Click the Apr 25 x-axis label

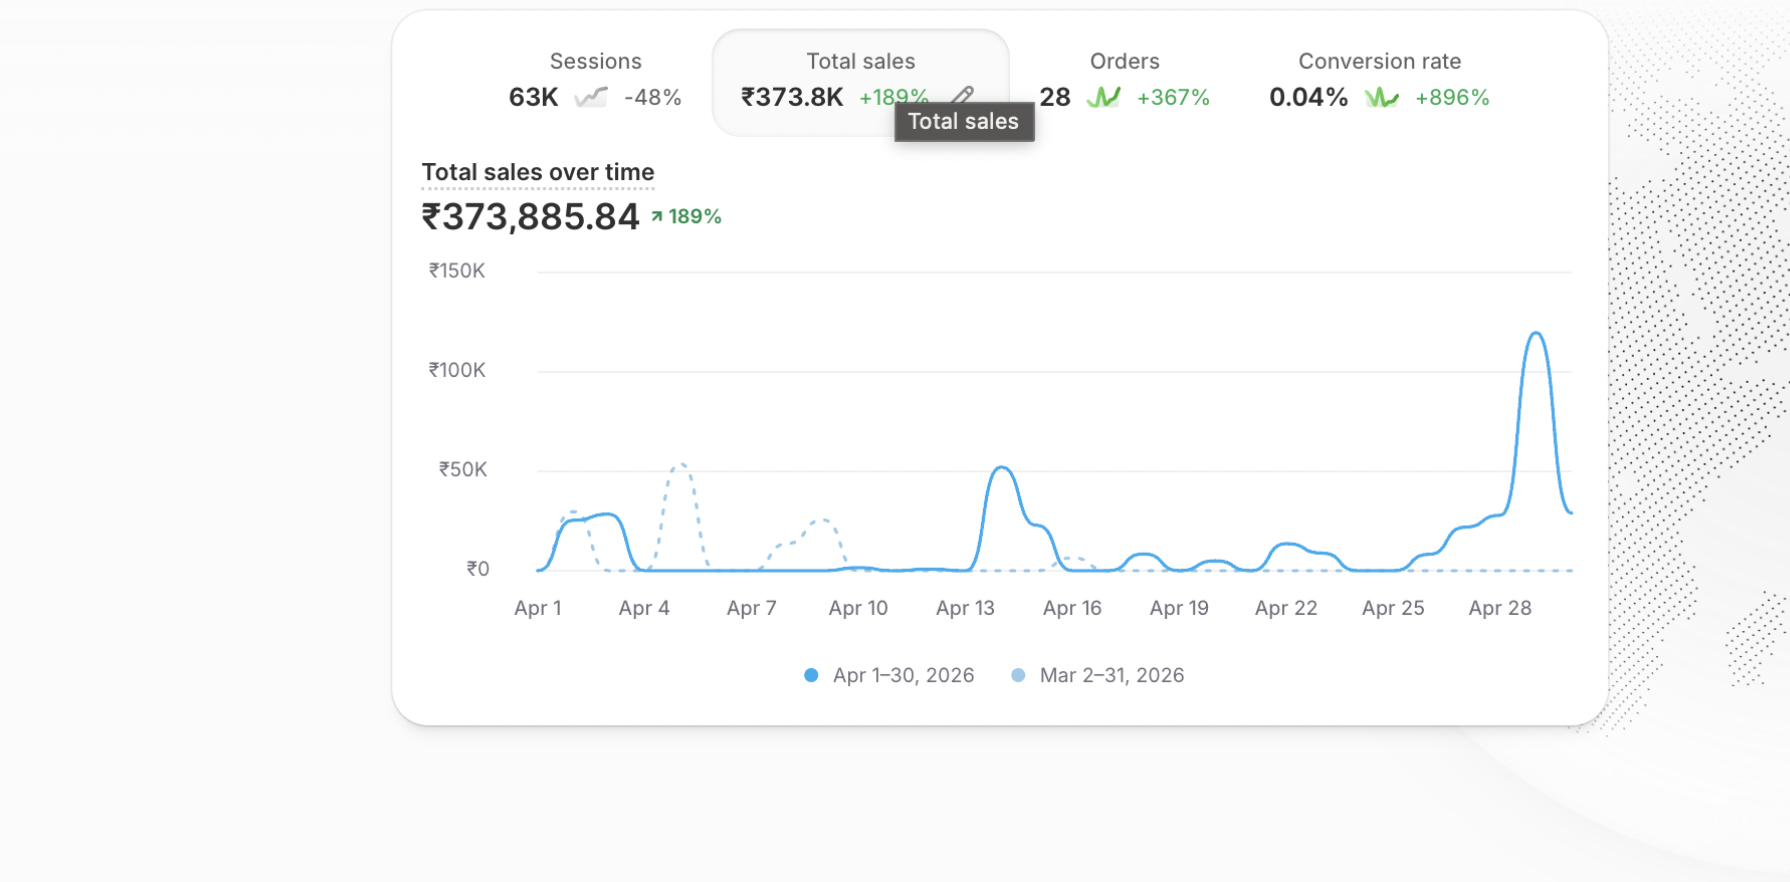pyautogui.click(x=1393, y=608)
